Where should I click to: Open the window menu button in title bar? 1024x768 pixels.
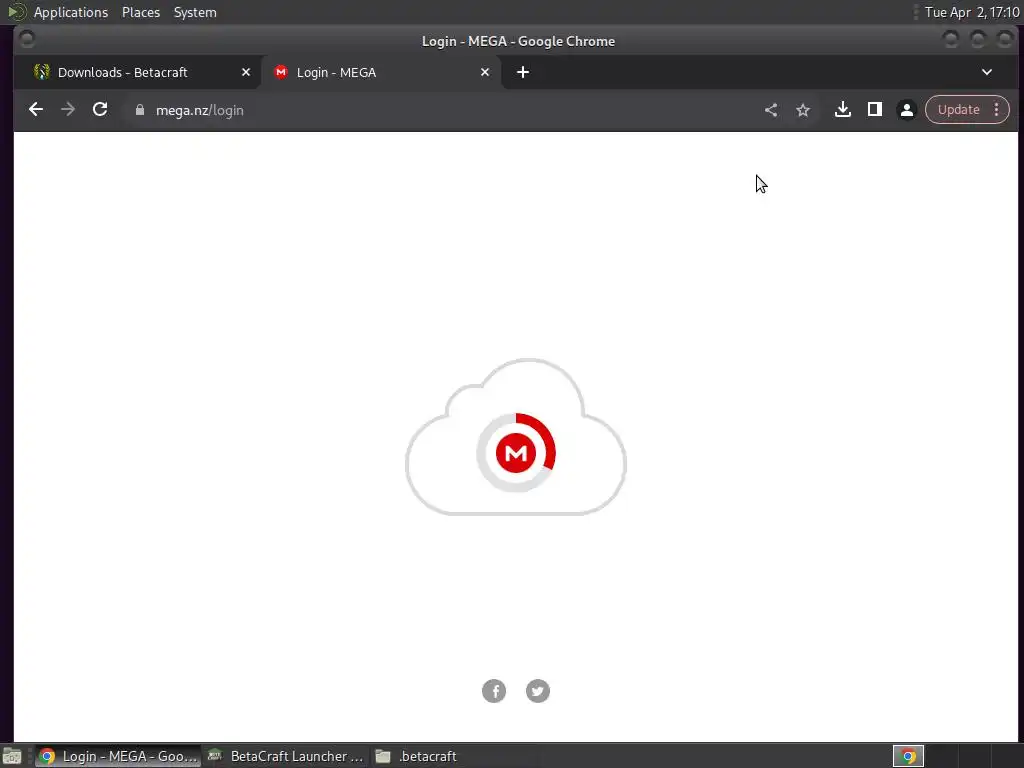coord(27,40)
